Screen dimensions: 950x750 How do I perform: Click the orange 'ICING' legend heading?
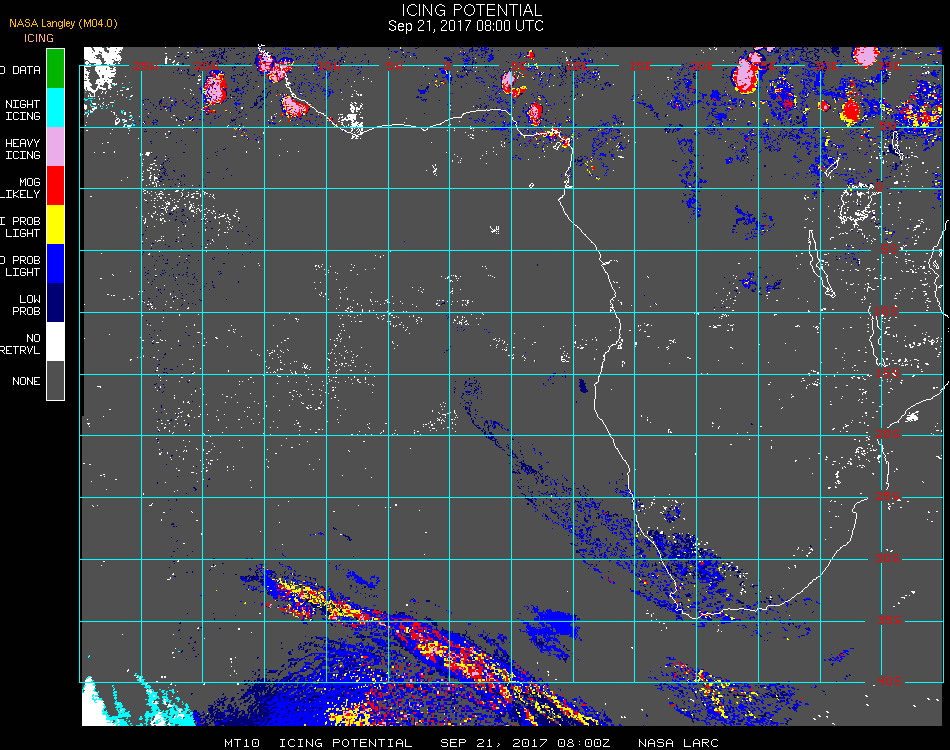pos(39,38)
